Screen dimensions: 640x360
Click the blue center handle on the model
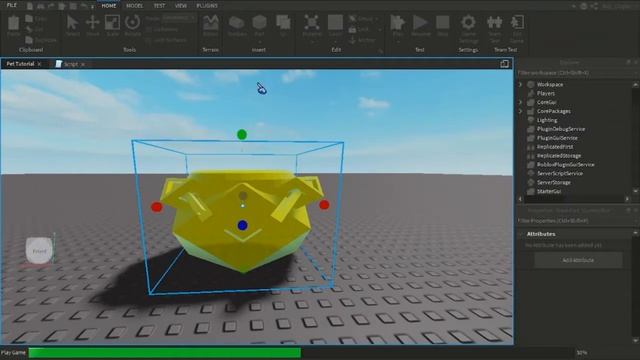pyautogui.click(x=242, y=225)
